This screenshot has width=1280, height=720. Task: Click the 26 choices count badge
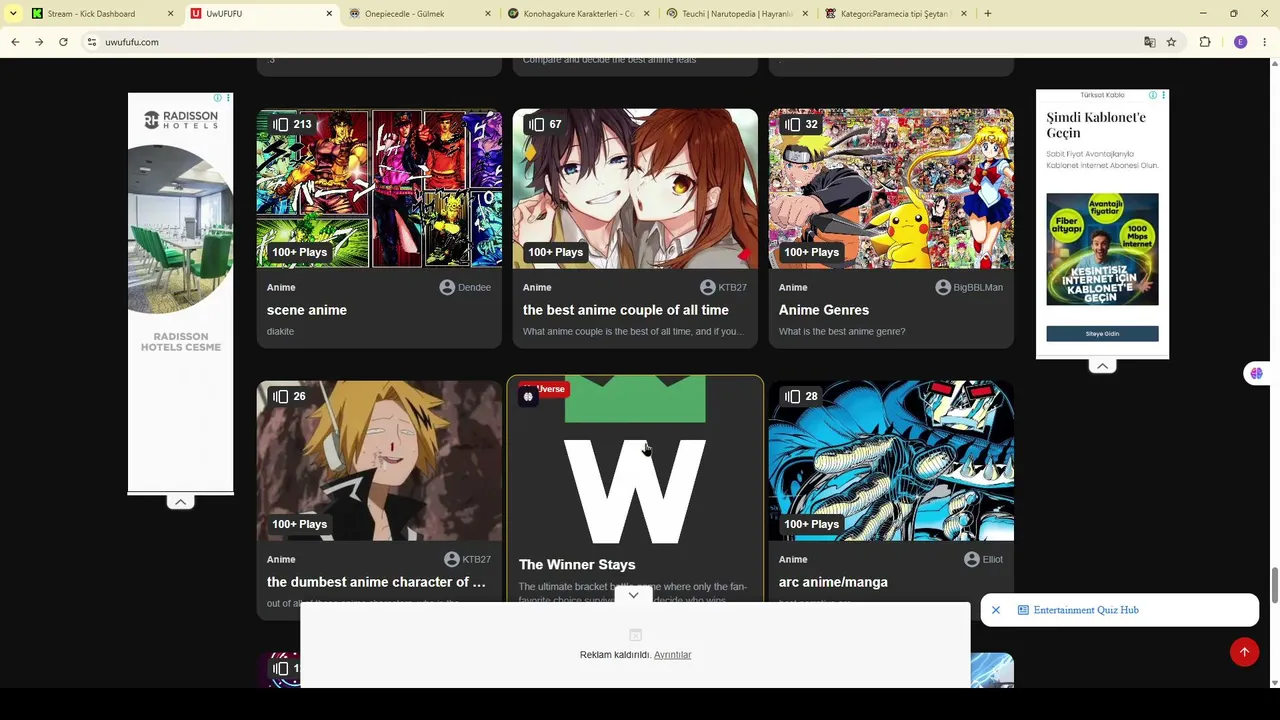tap(289, 397)
